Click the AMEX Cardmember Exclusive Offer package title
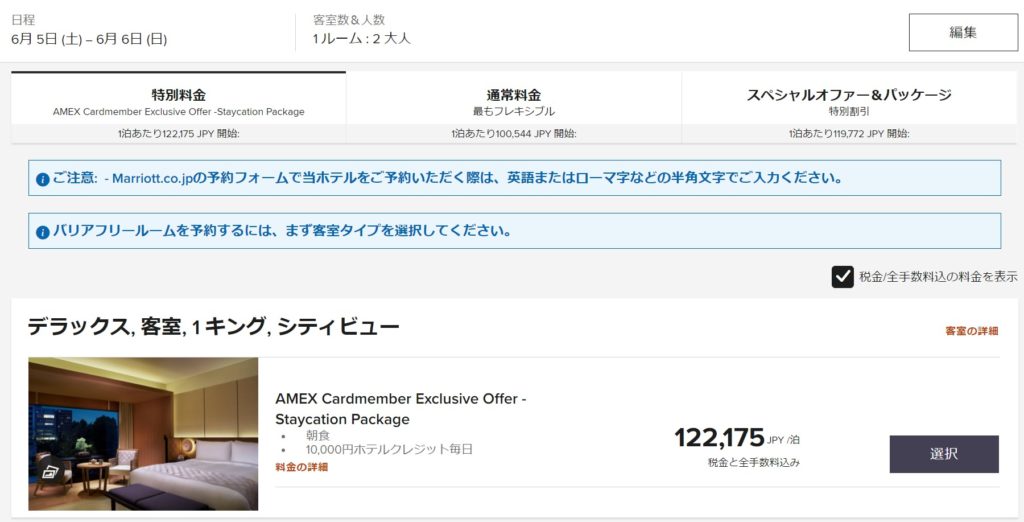This screenshot has height=522, width=1024. [400, 408]
